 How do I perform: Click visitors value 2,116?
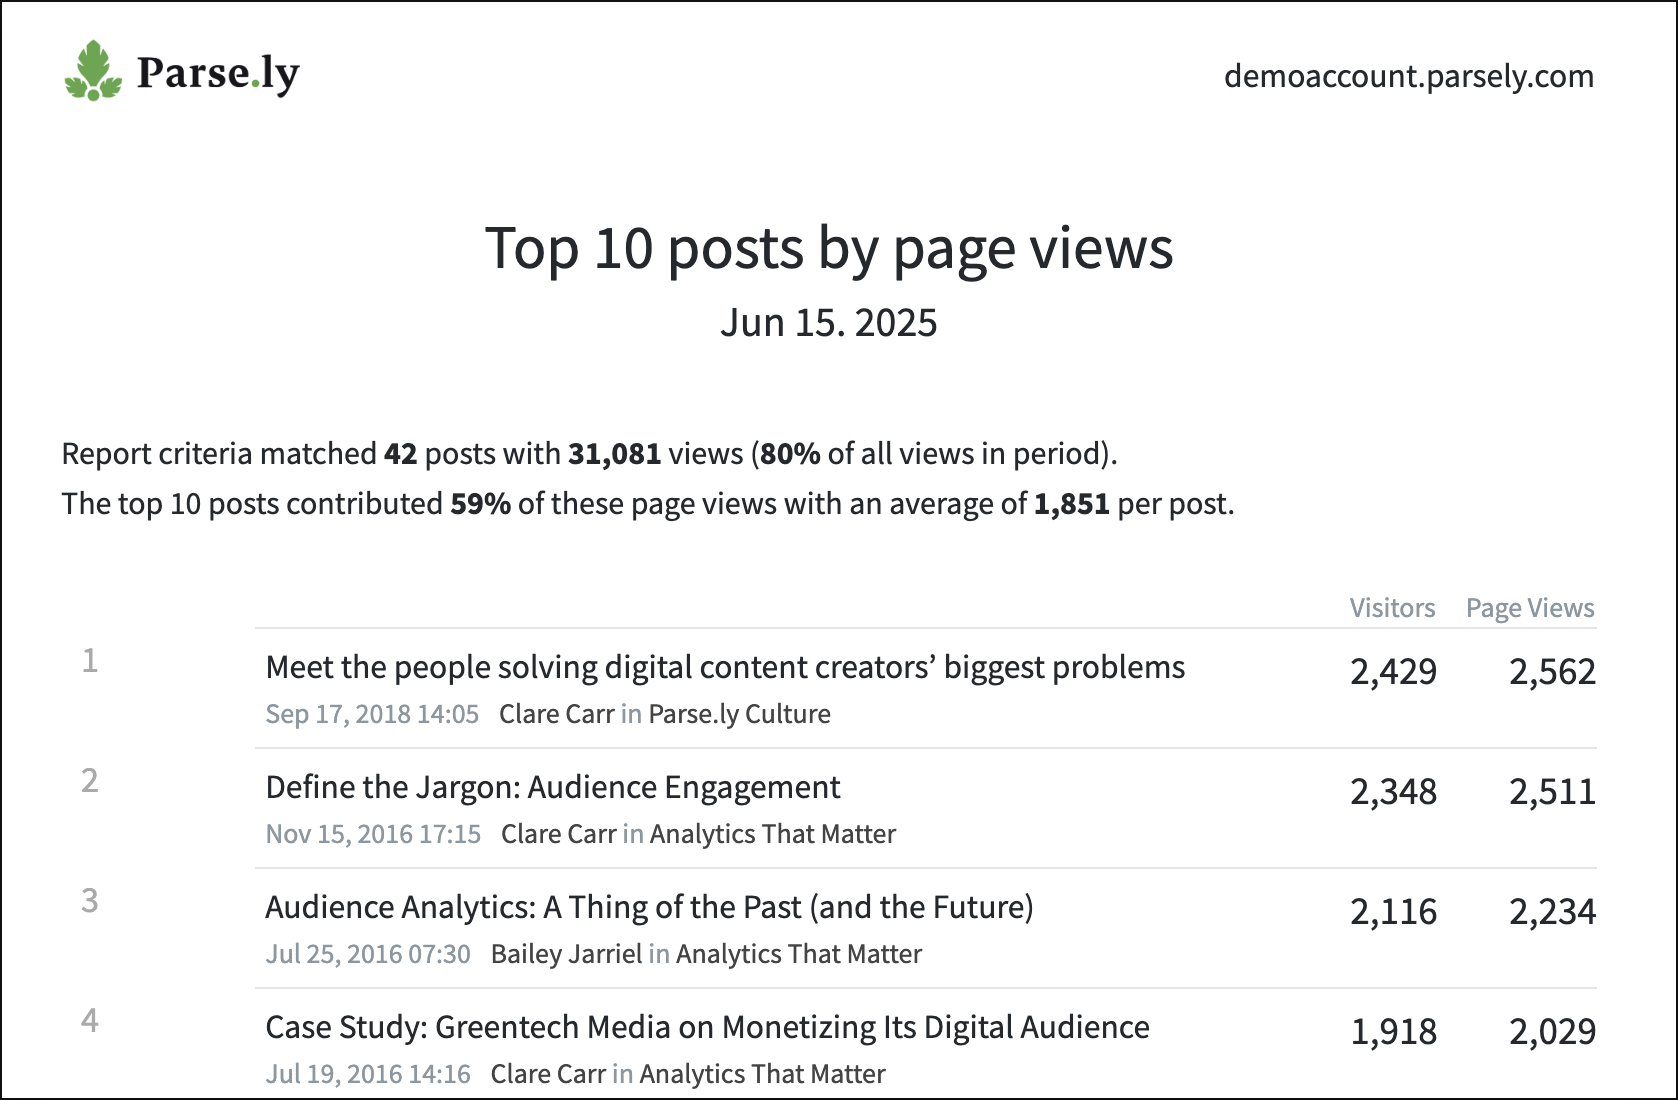[x=1393, y=912]
